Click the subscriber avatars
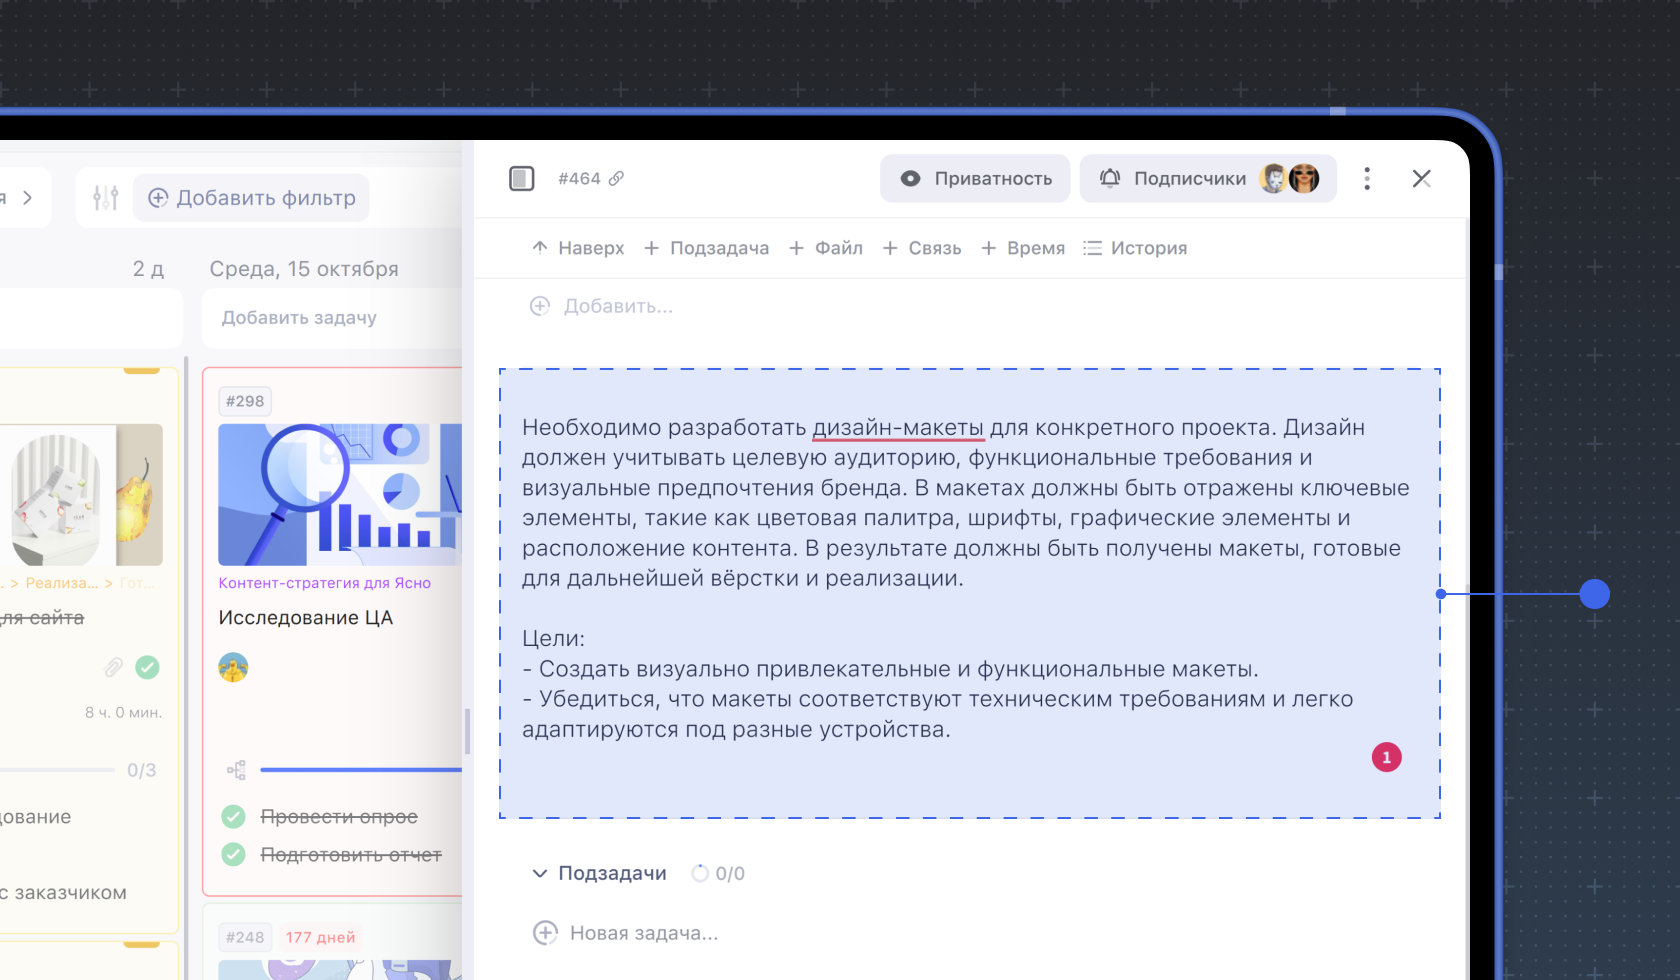Image resolution: width=1680 pixels, height=980 pixels. pyautogui.click(x=1289, y=179)
